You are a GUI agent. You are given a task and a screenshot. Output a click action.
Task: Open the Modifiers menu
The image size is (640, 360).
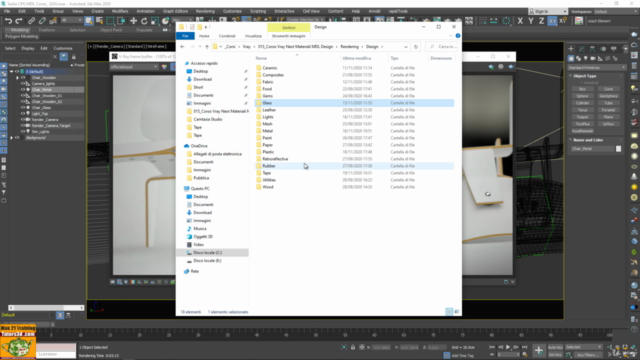point(120,11)
